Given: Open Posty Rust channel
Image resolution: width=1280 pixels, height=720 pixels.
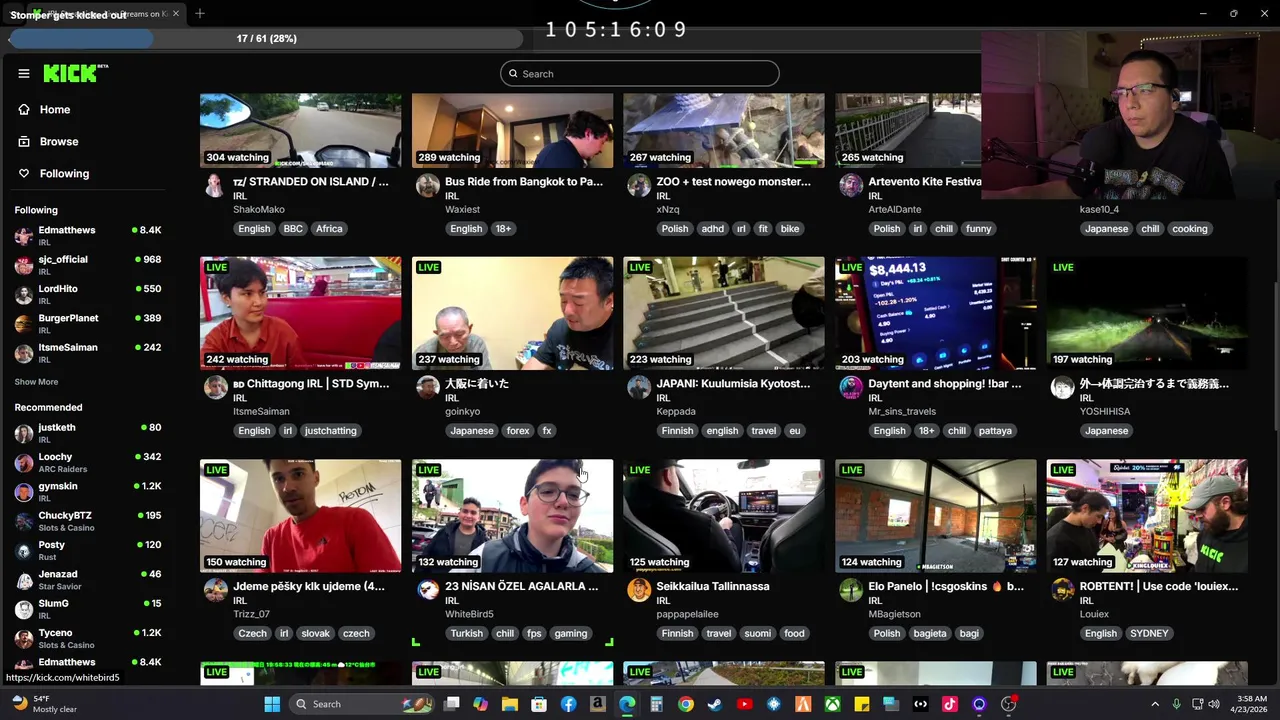Looking at the screenshot, I should (x=88, y=550).
